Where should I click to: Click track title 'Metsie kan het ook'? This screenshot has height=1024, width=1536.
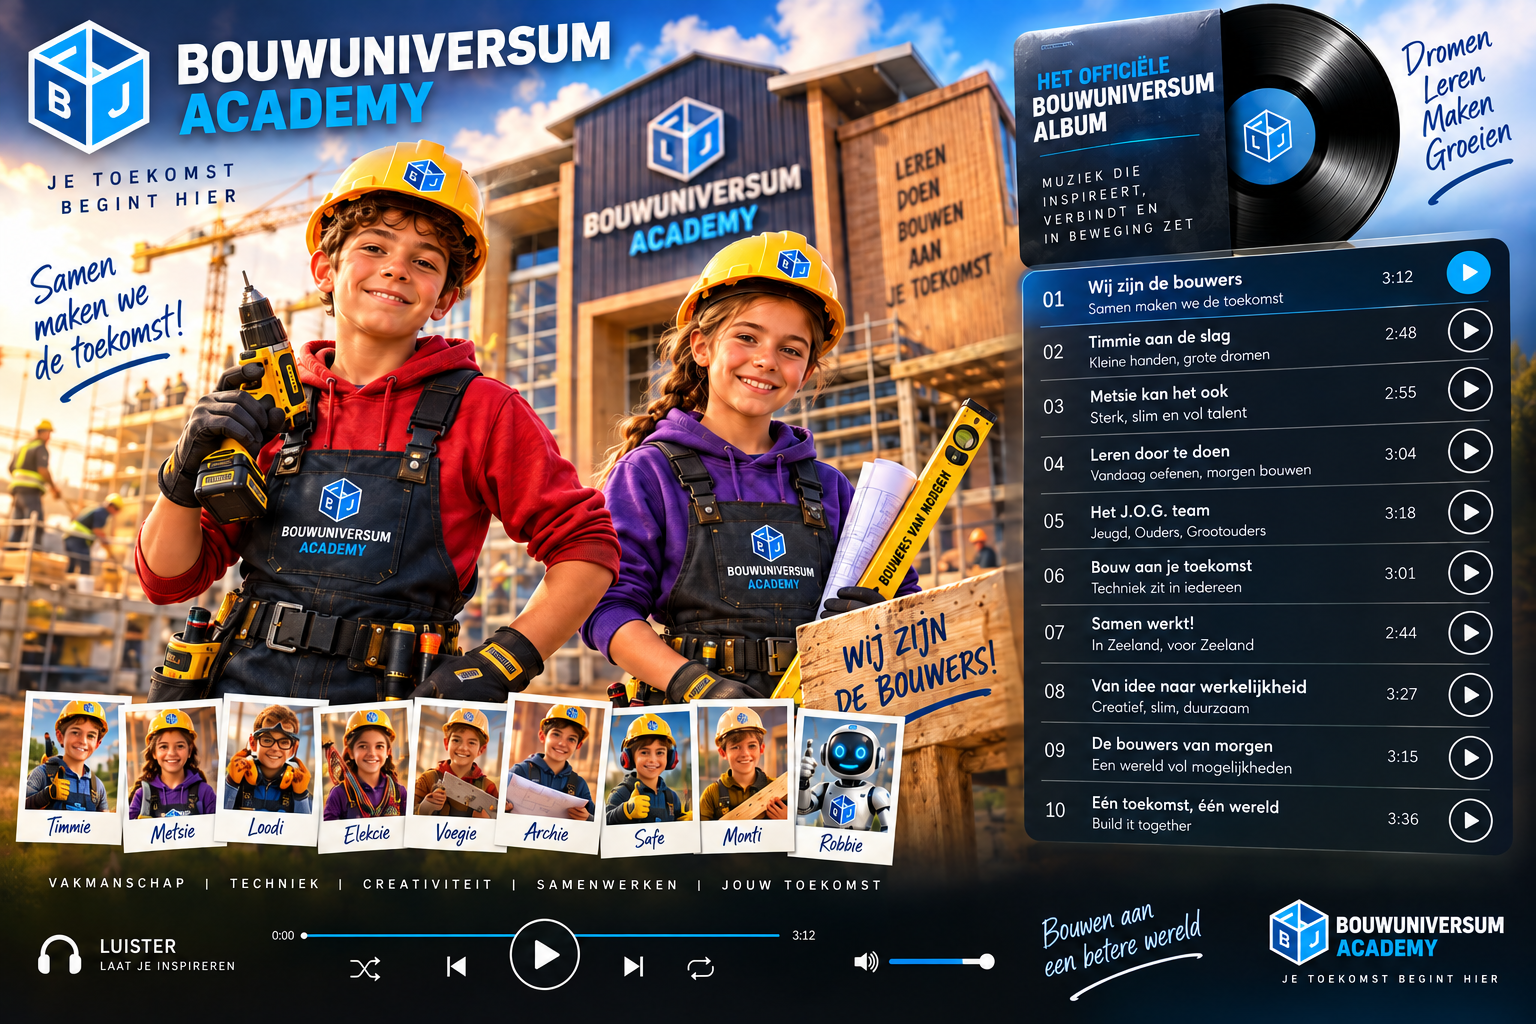pyautogui.click(x=1159, y=394)
